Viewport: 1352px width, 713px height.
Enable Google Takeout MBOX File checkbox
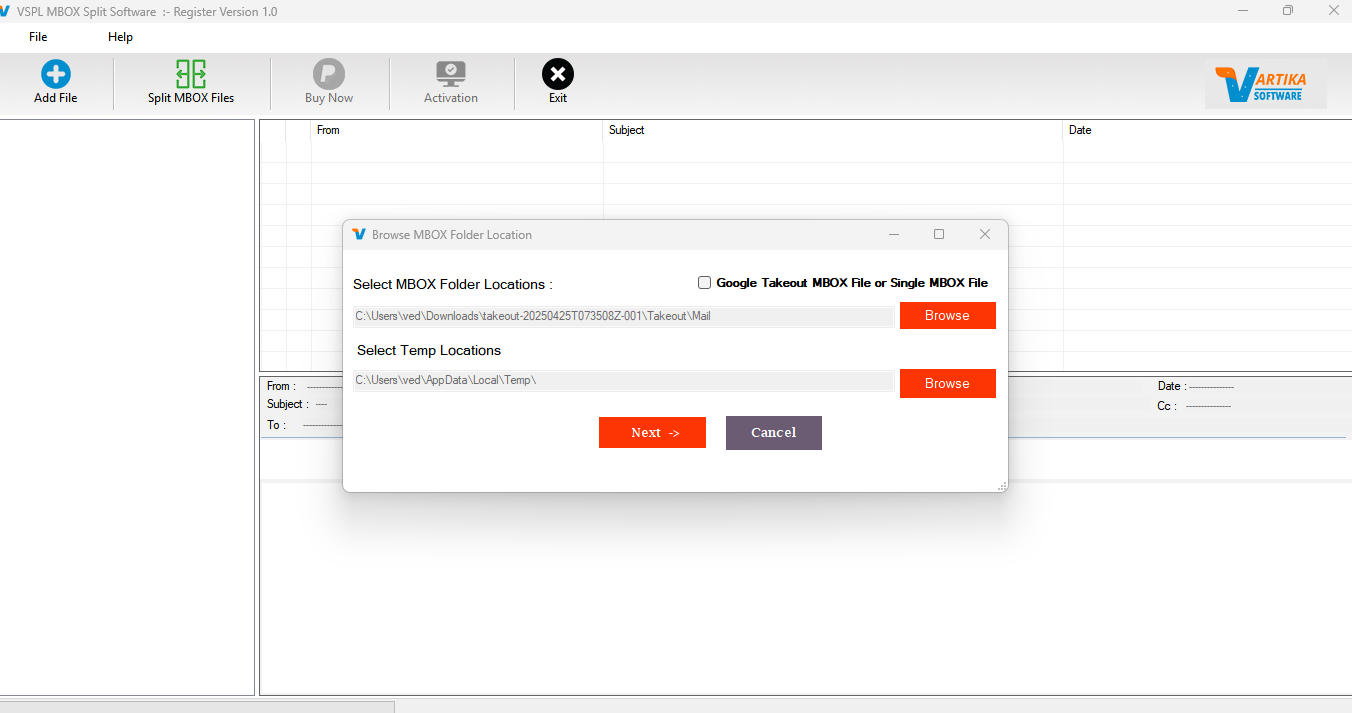[704, 283]
